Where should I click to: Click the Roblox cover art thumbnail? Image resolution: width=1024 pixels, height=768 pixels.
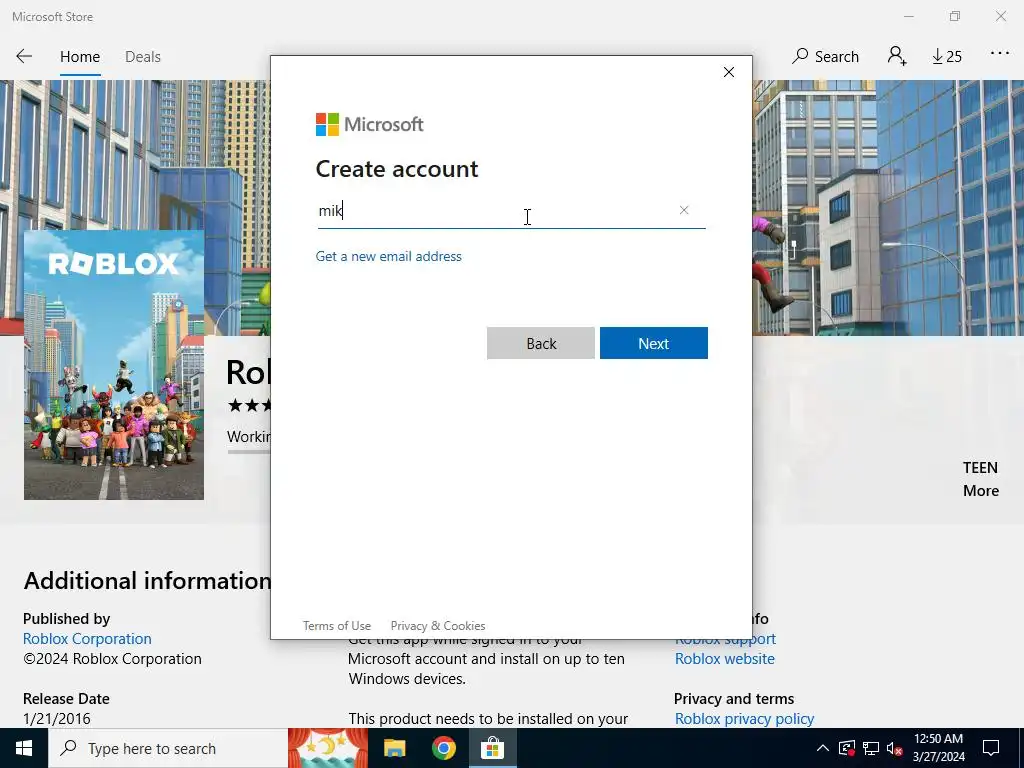coord(114,364)
